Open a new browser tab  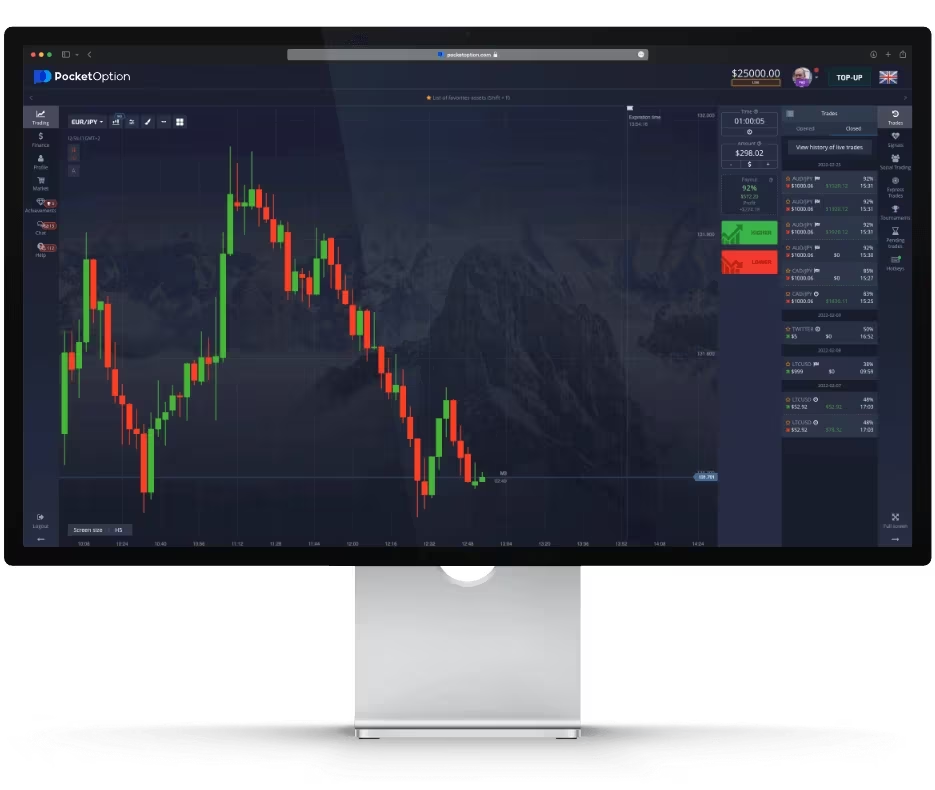[888, 54]
